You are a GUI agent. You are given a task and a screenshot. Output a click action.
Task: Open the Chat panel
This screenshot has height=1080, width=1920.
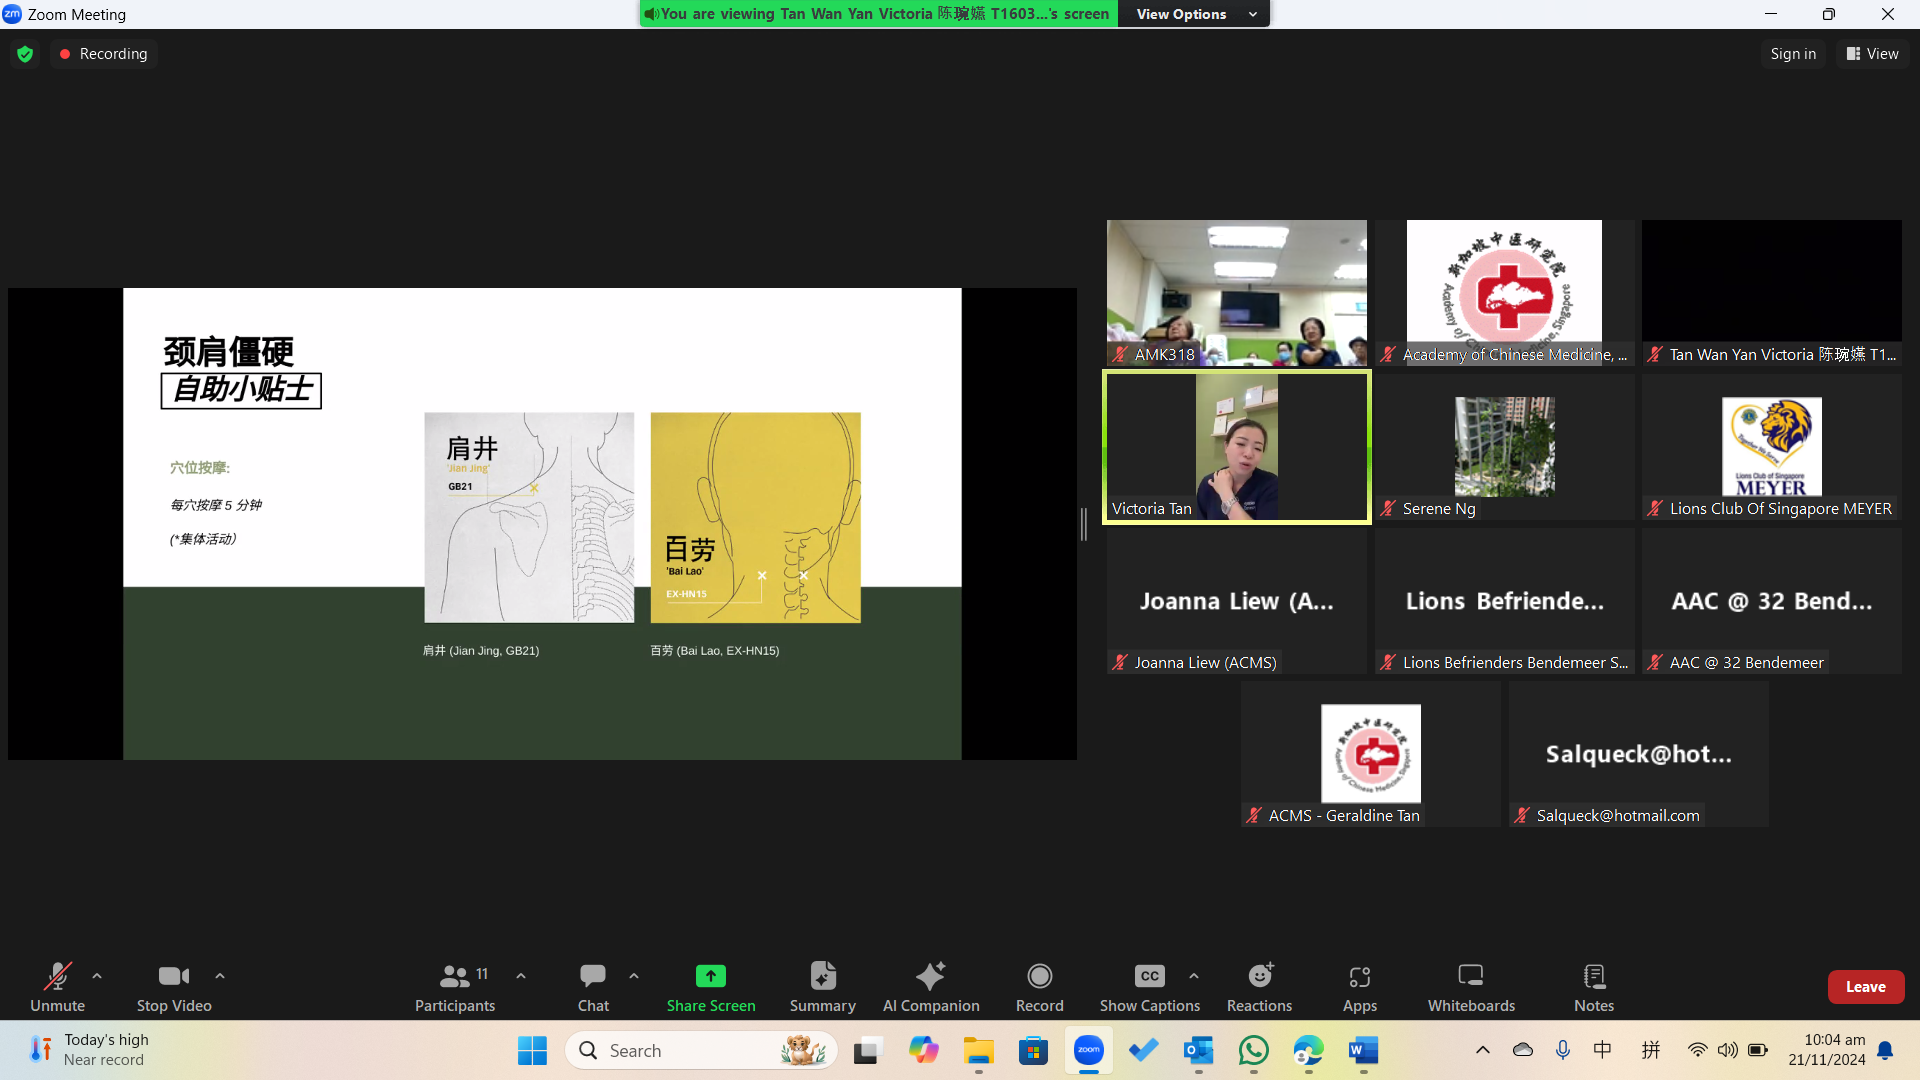point(593,986)
